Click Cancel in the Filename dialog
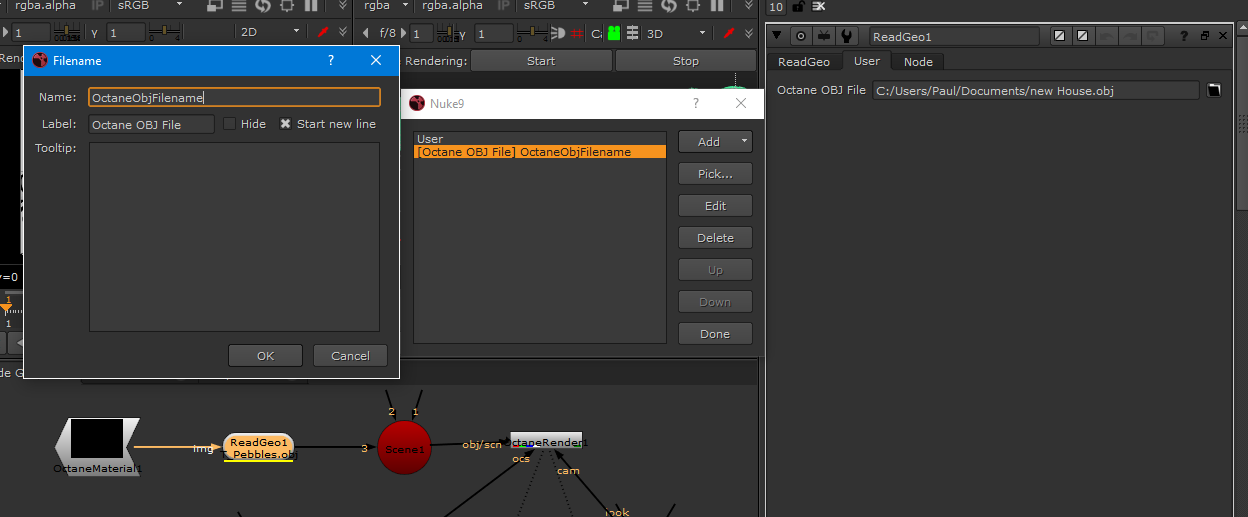1248x517 pixels. click(350, 355)
